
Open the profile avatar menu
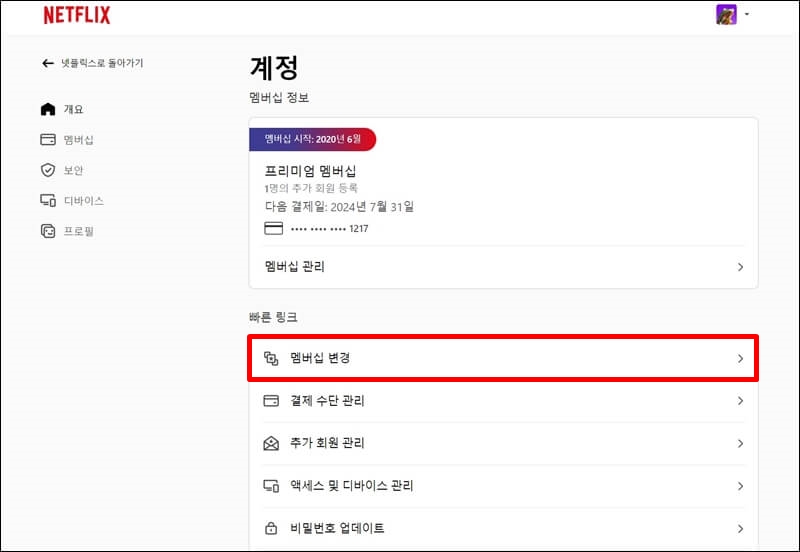(x=726, y=14)
